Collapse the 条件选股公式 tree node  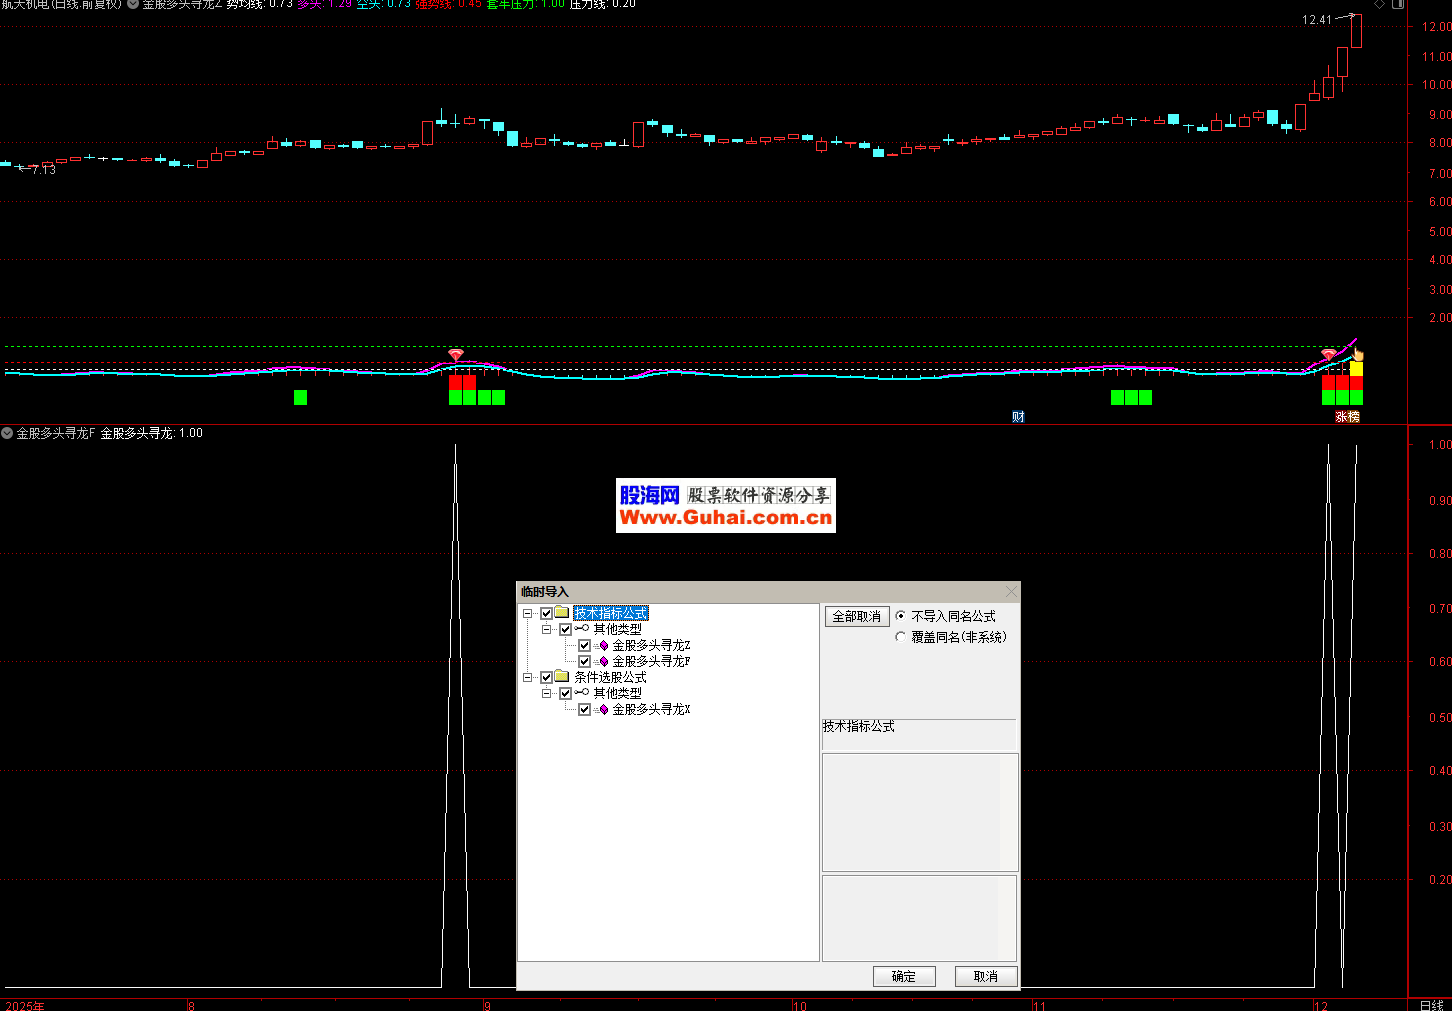coord(528,677)
